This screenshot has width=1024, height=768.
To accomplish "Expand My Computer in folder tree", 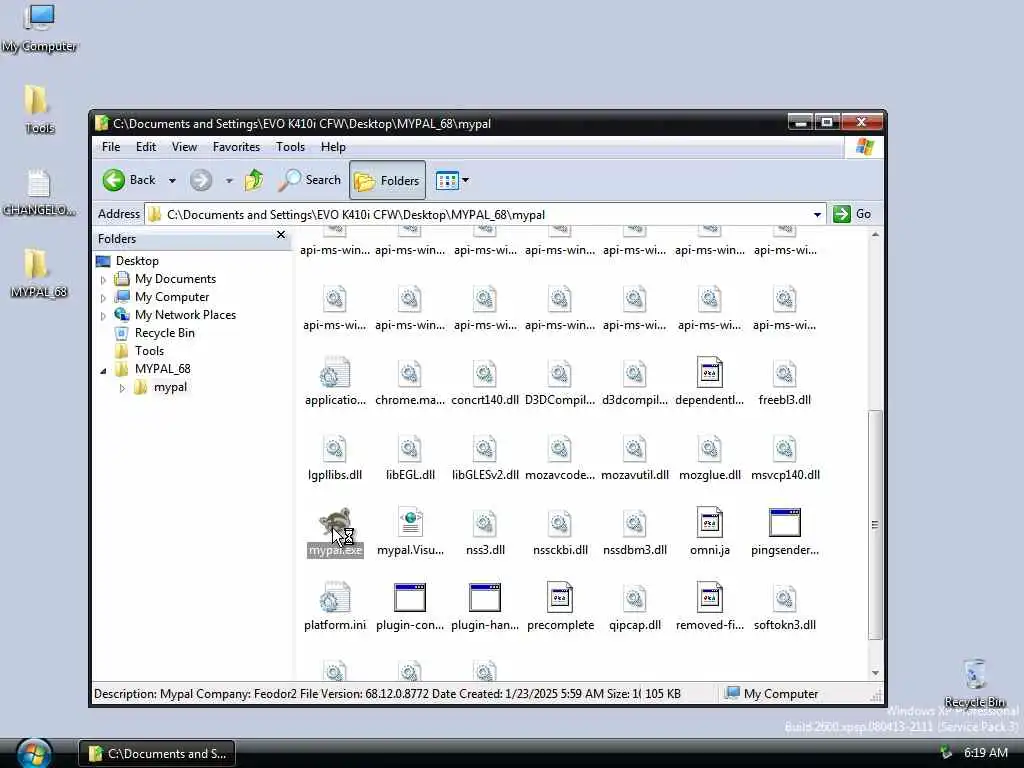I will click(103, 298).
